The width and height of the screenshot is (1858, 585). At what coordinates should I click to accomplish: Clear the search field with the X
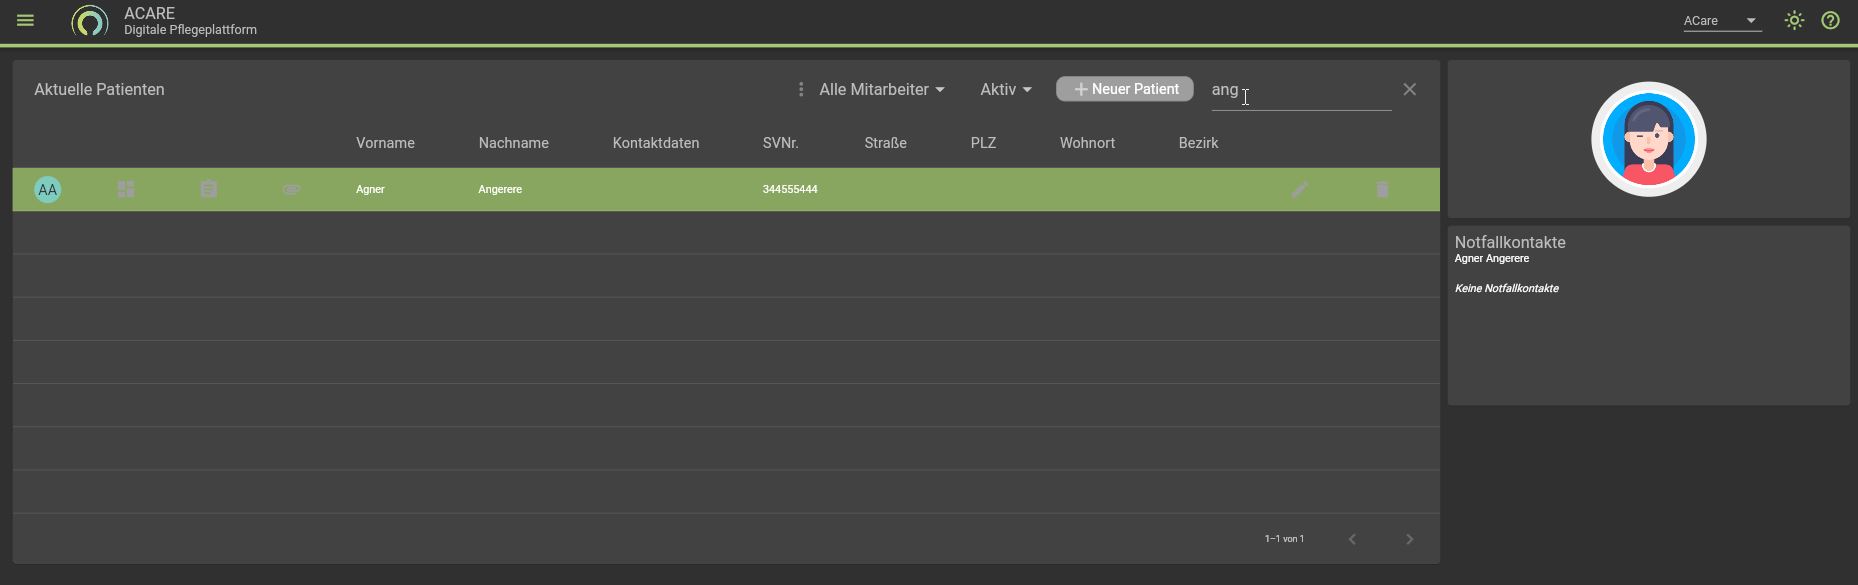click(1409, 90)
